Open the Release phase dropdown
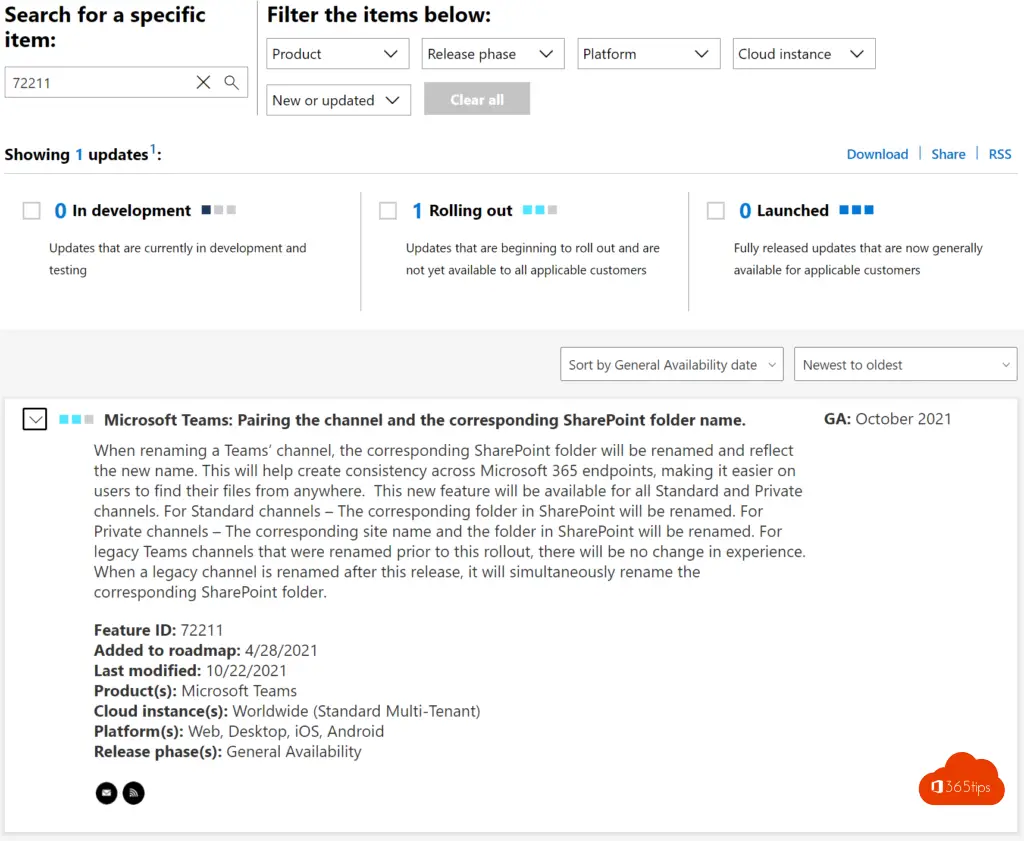Screen dimensions: 1024x841 coord(492,53)
